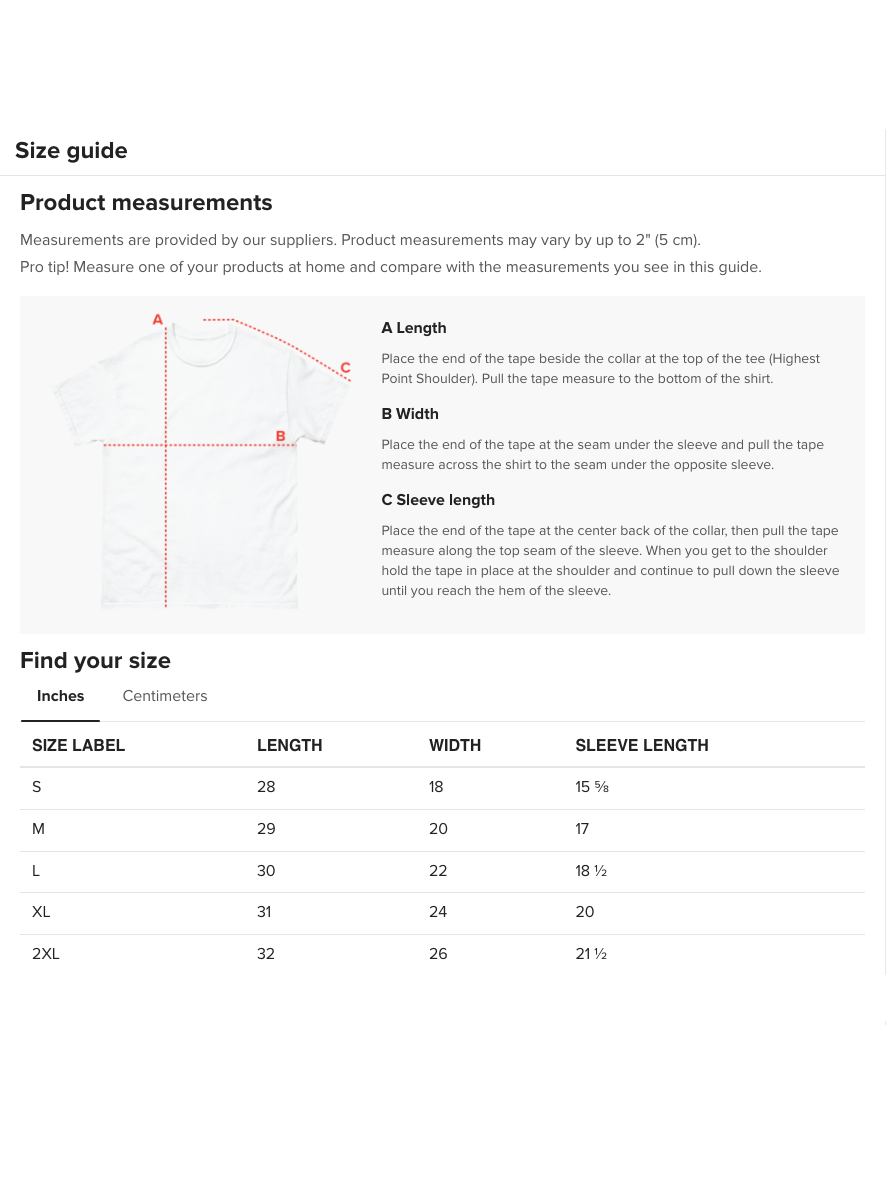Click the 18 ½ sleeve length value
This screenshot has width=886, height=1200.
591,871
